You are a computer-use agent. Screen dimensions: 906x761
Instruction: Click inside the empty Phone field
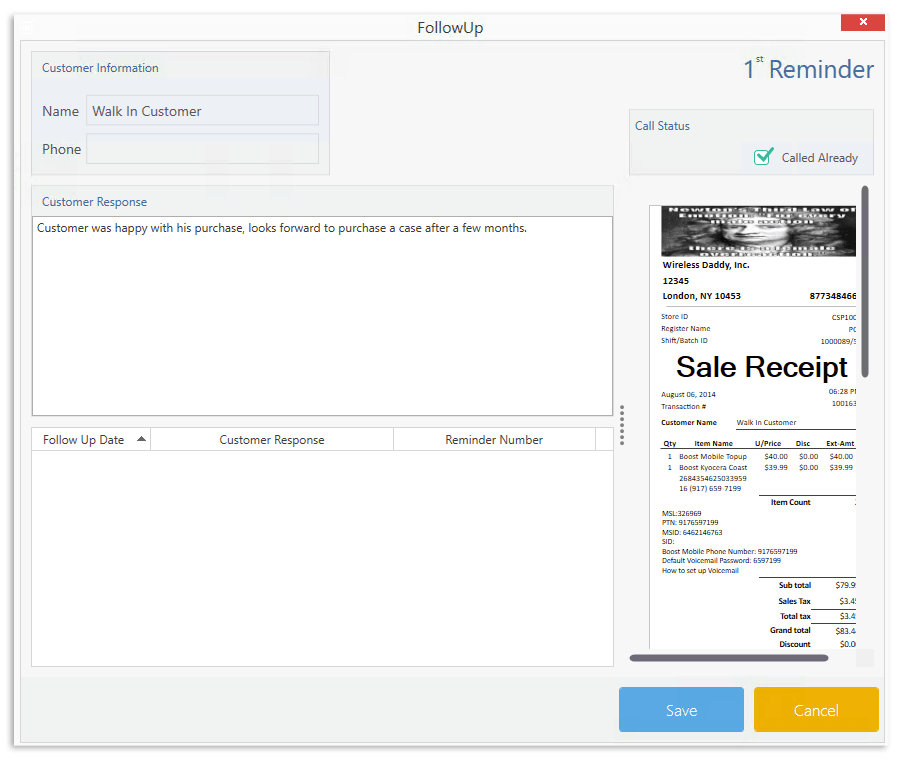point(202,148)
